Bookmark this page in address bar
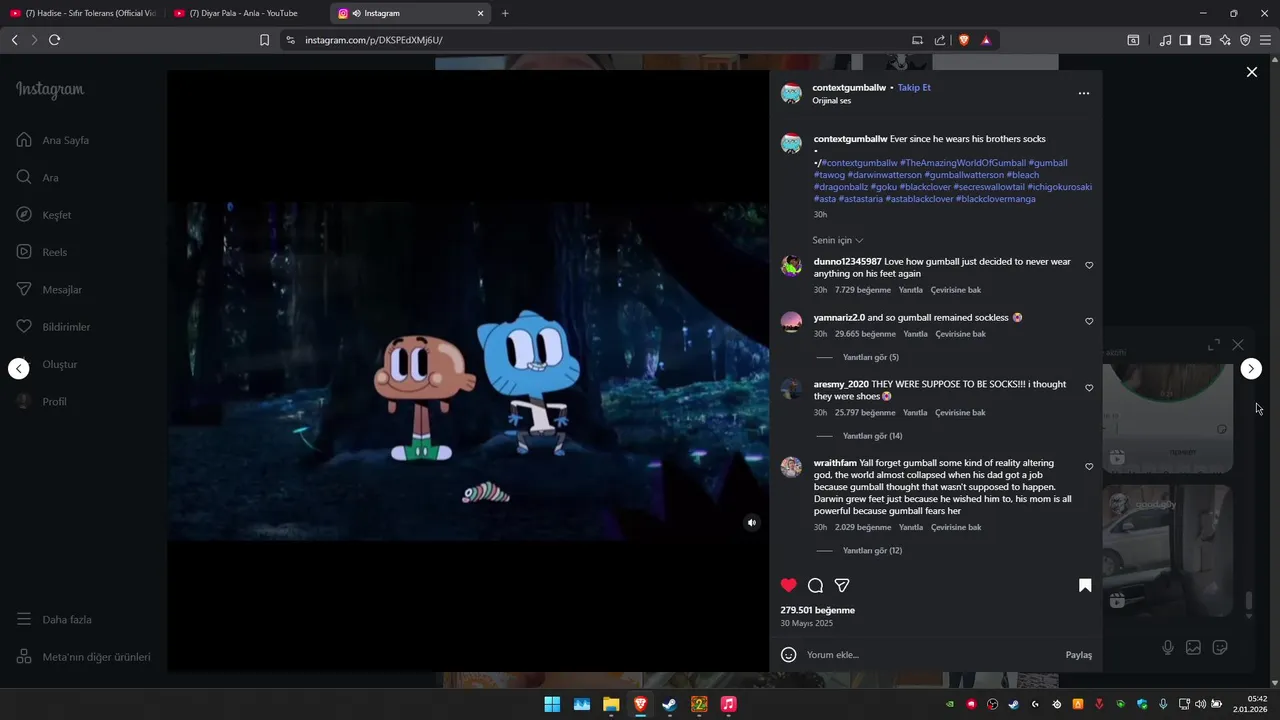This screenshot has width=1280, height=720. (x=264, y=40)
